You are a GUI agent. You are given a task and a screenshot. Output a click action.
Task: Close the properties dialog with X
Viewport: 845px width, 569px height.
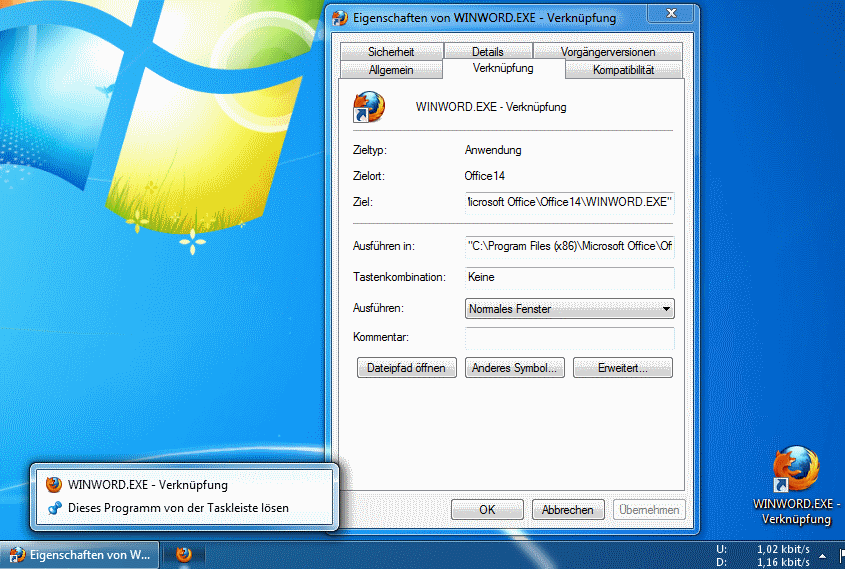click(670, 13)
